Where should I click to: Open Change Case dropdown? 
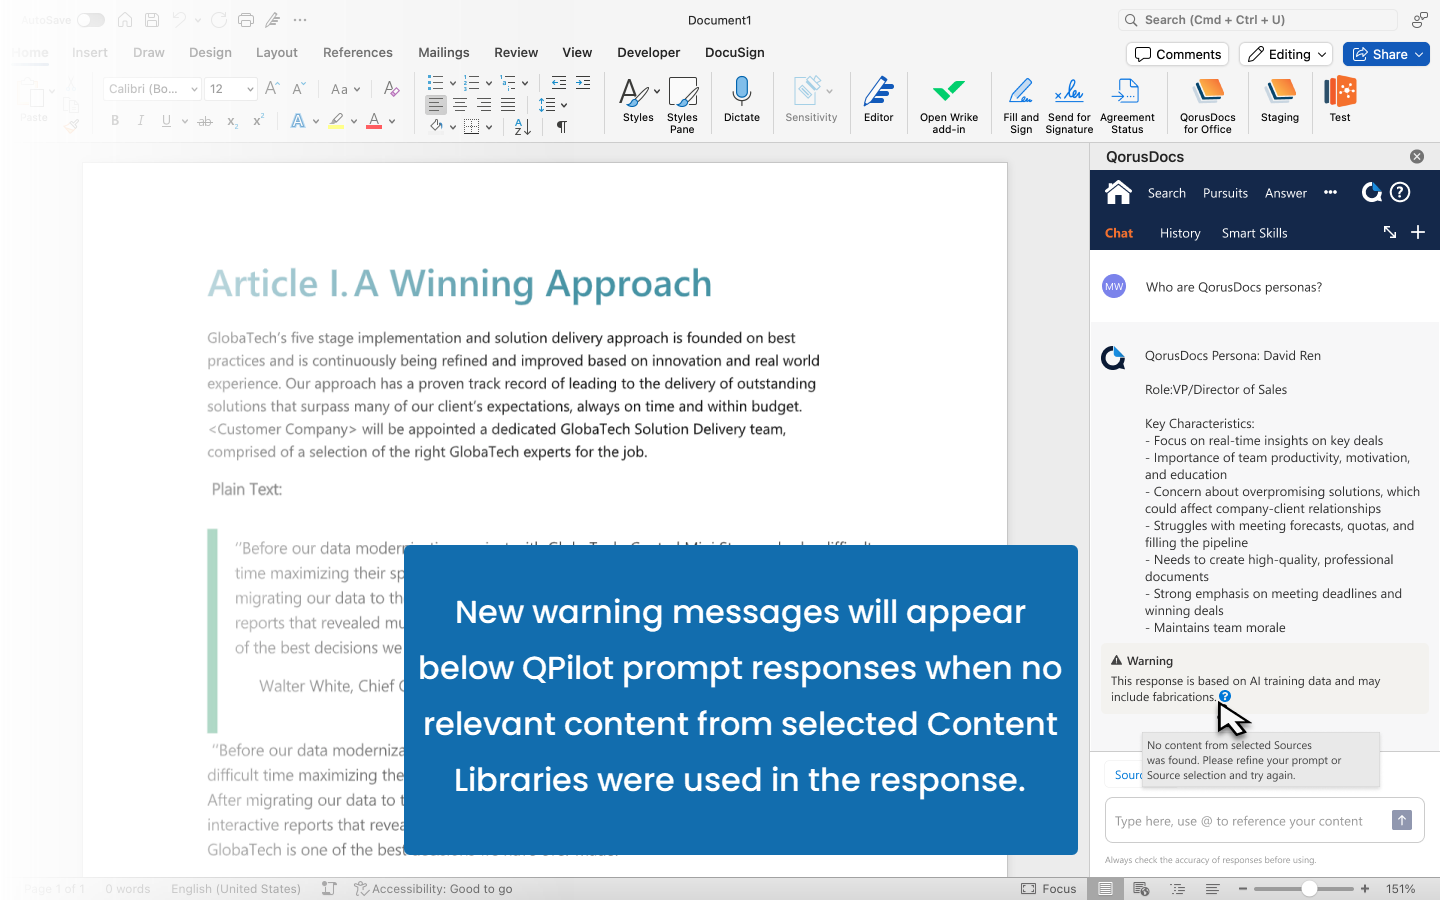coord(345,89)
